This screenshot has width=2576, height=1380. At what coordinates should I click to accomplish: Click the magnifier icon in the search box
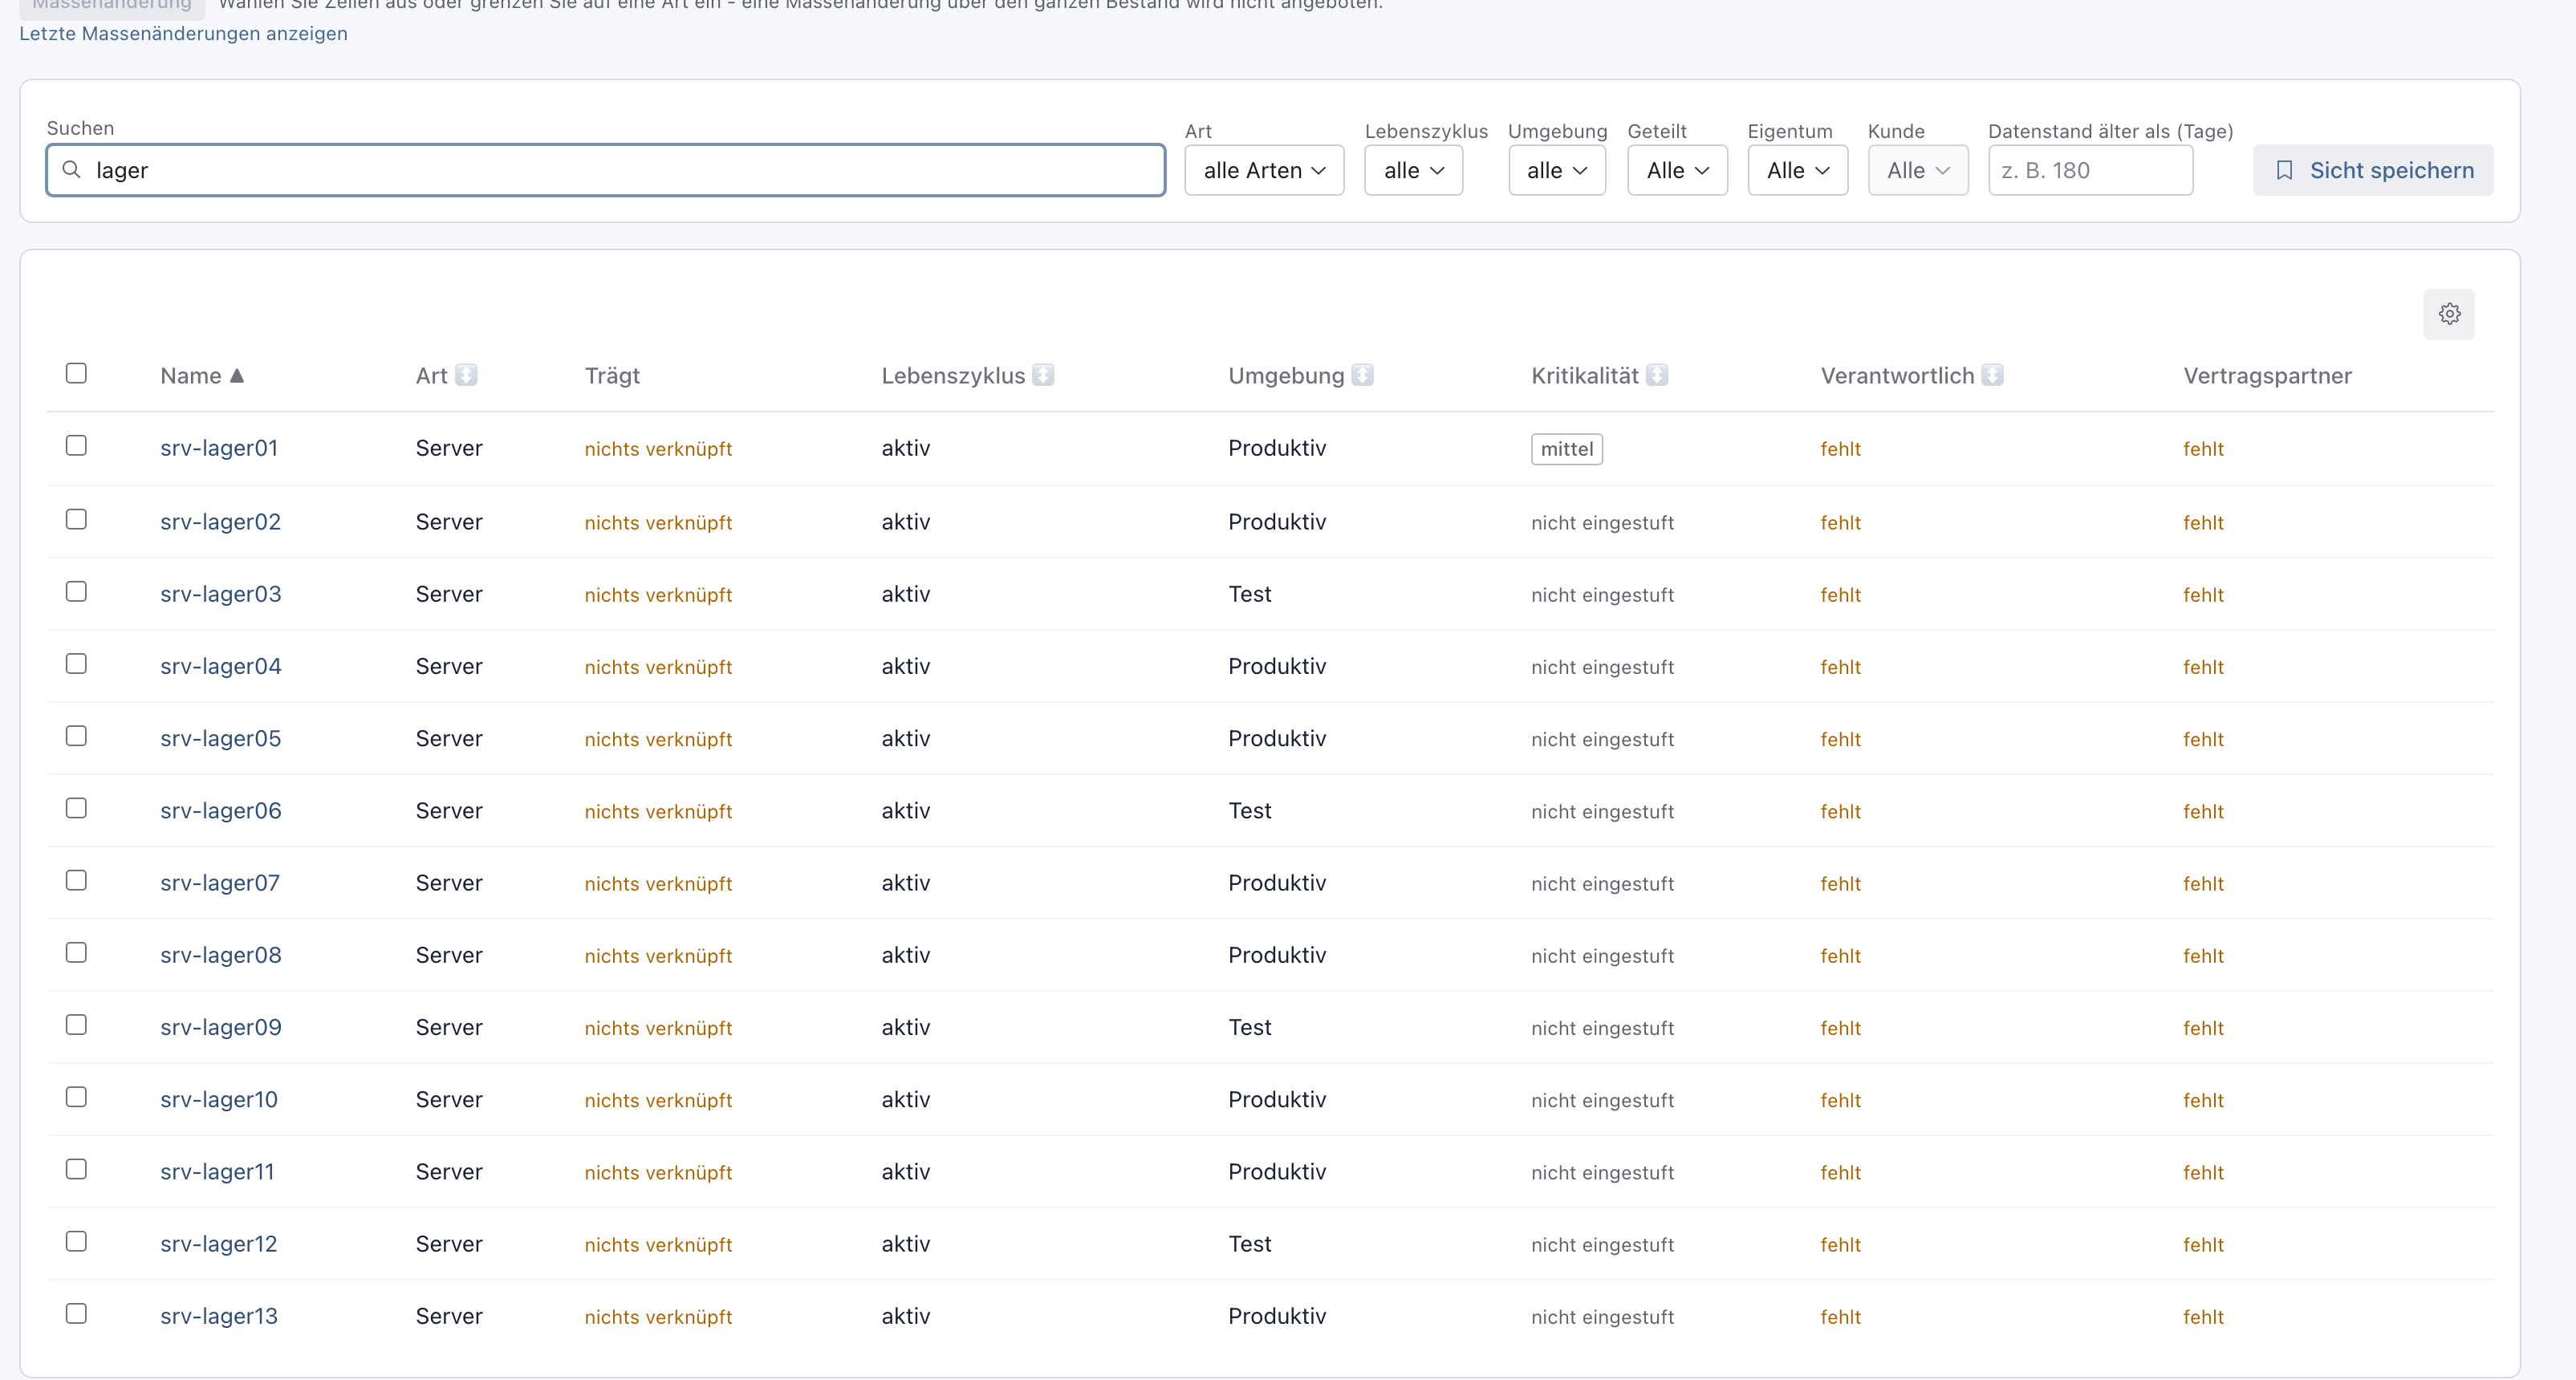pyautogui.click(x=71, y=170)
